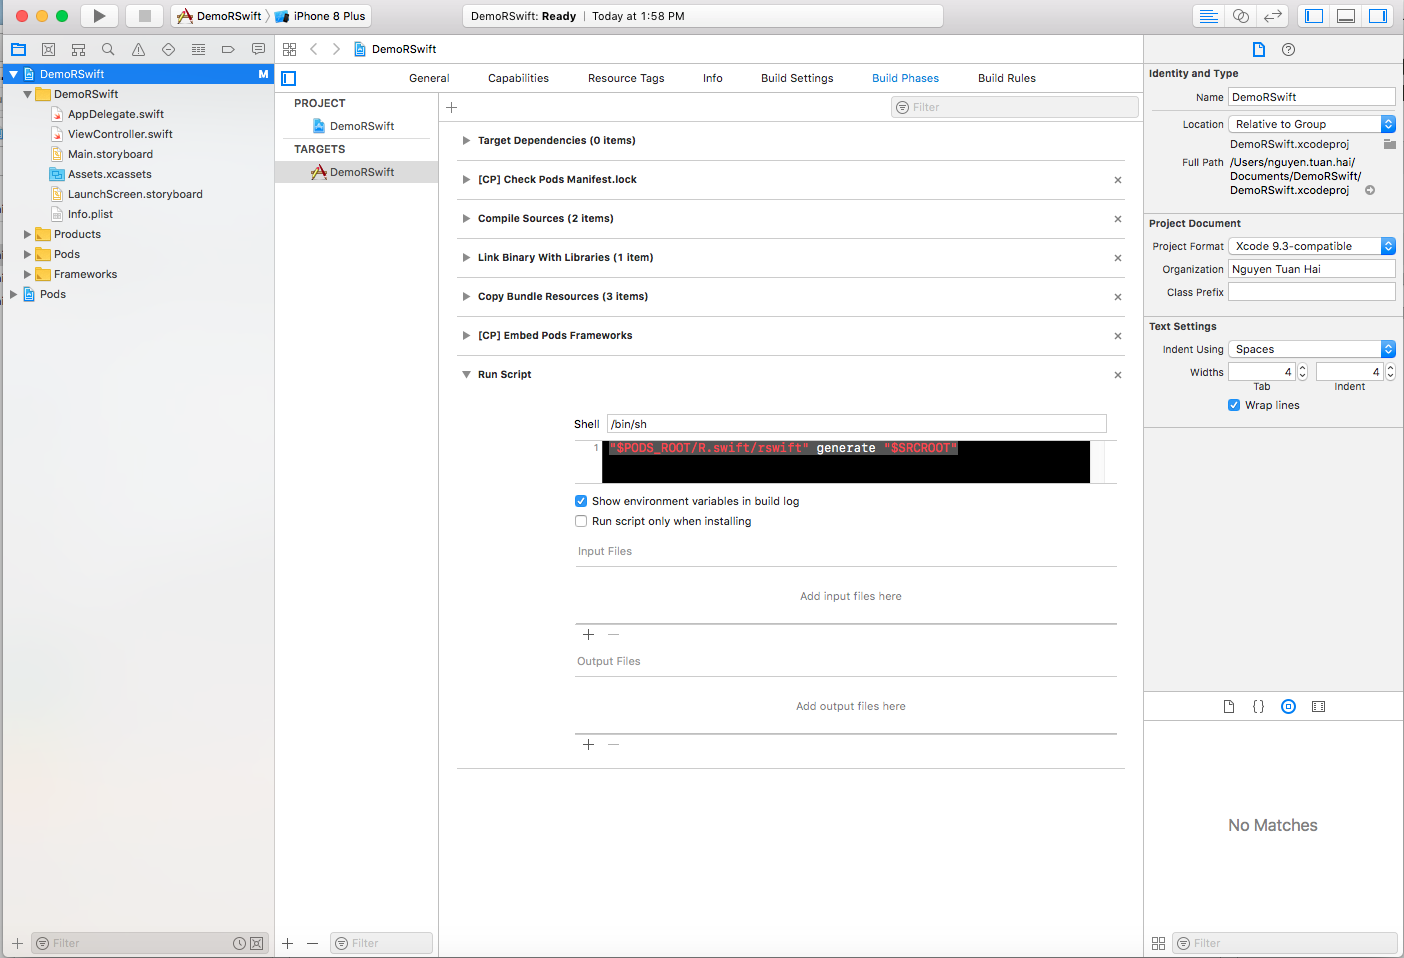Open the related items grid menu
Screen dimensions: 1404x958
[x=289, y=49]
